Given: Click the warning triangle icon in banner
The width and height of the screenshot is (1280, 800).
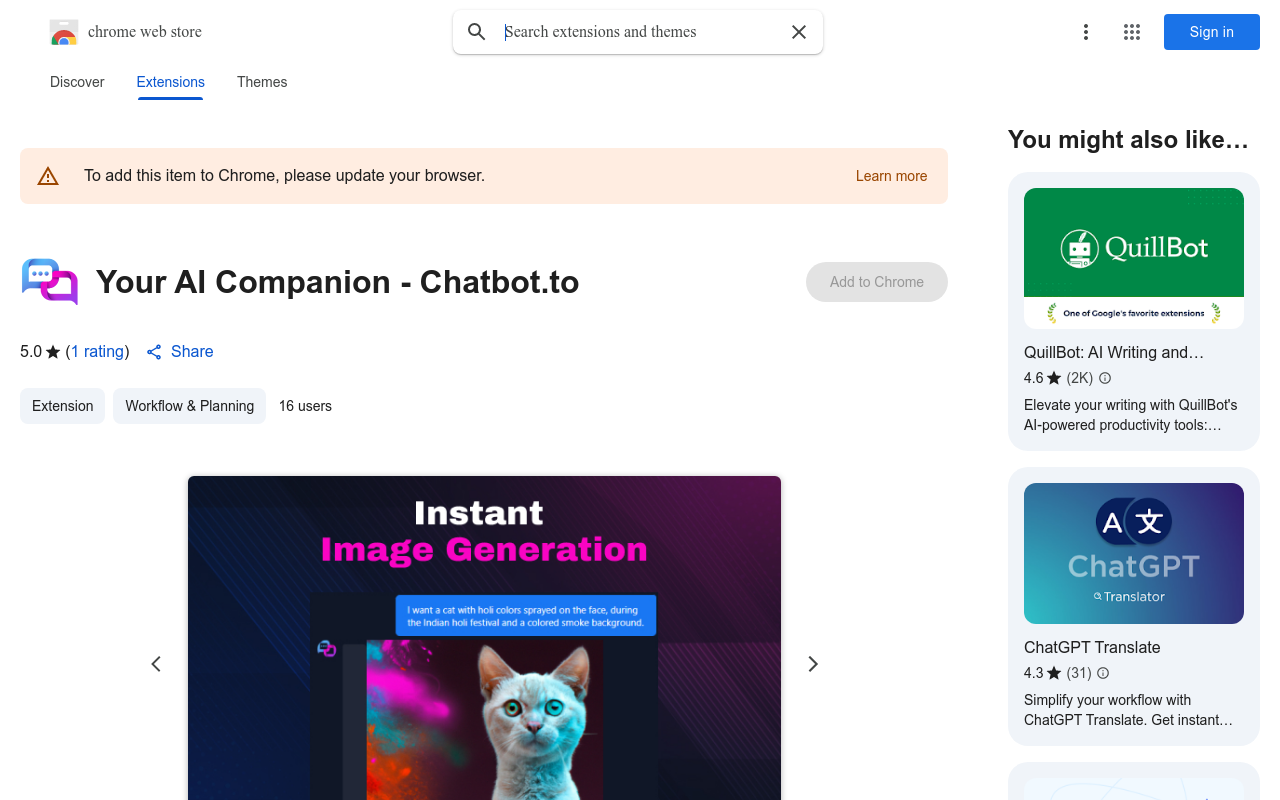Looking at the screenshot, I should pos(48,177).
